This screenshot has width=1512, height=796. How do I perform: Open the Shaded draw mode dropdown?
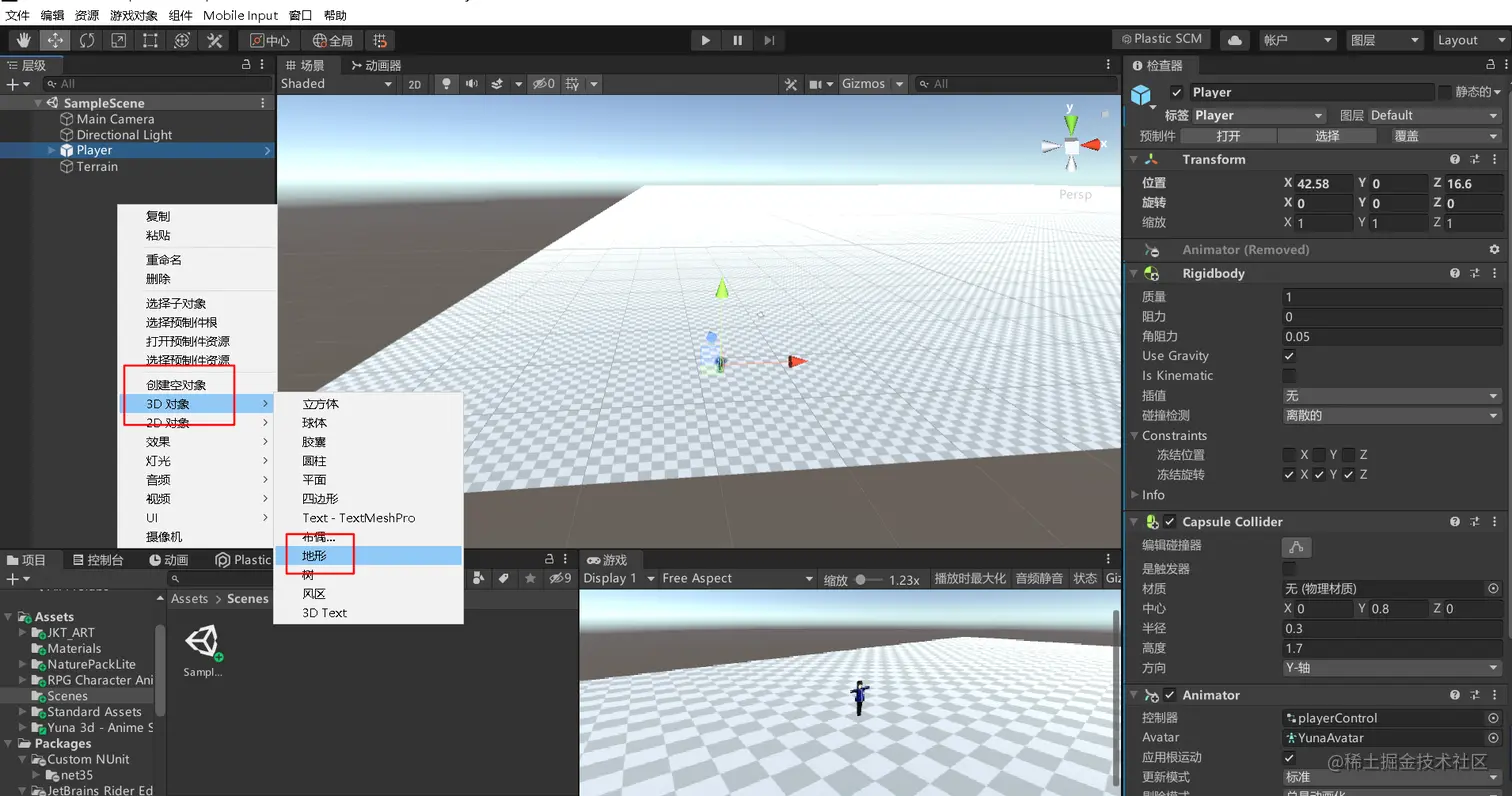pyautogui.click(x=339, y=84)
